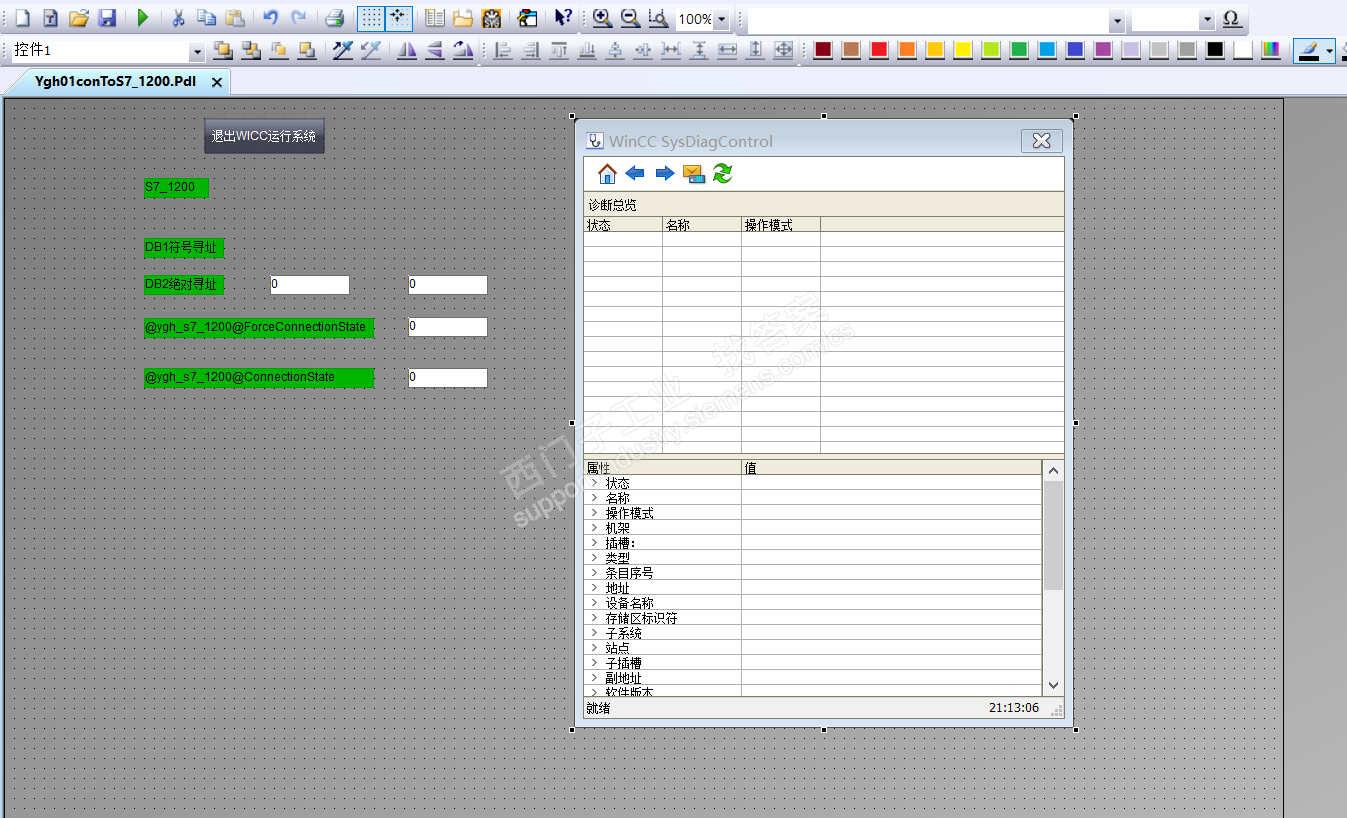Screen dimensions: 1347x818
Task: Toggle snap to grid button
Action: 398,18
